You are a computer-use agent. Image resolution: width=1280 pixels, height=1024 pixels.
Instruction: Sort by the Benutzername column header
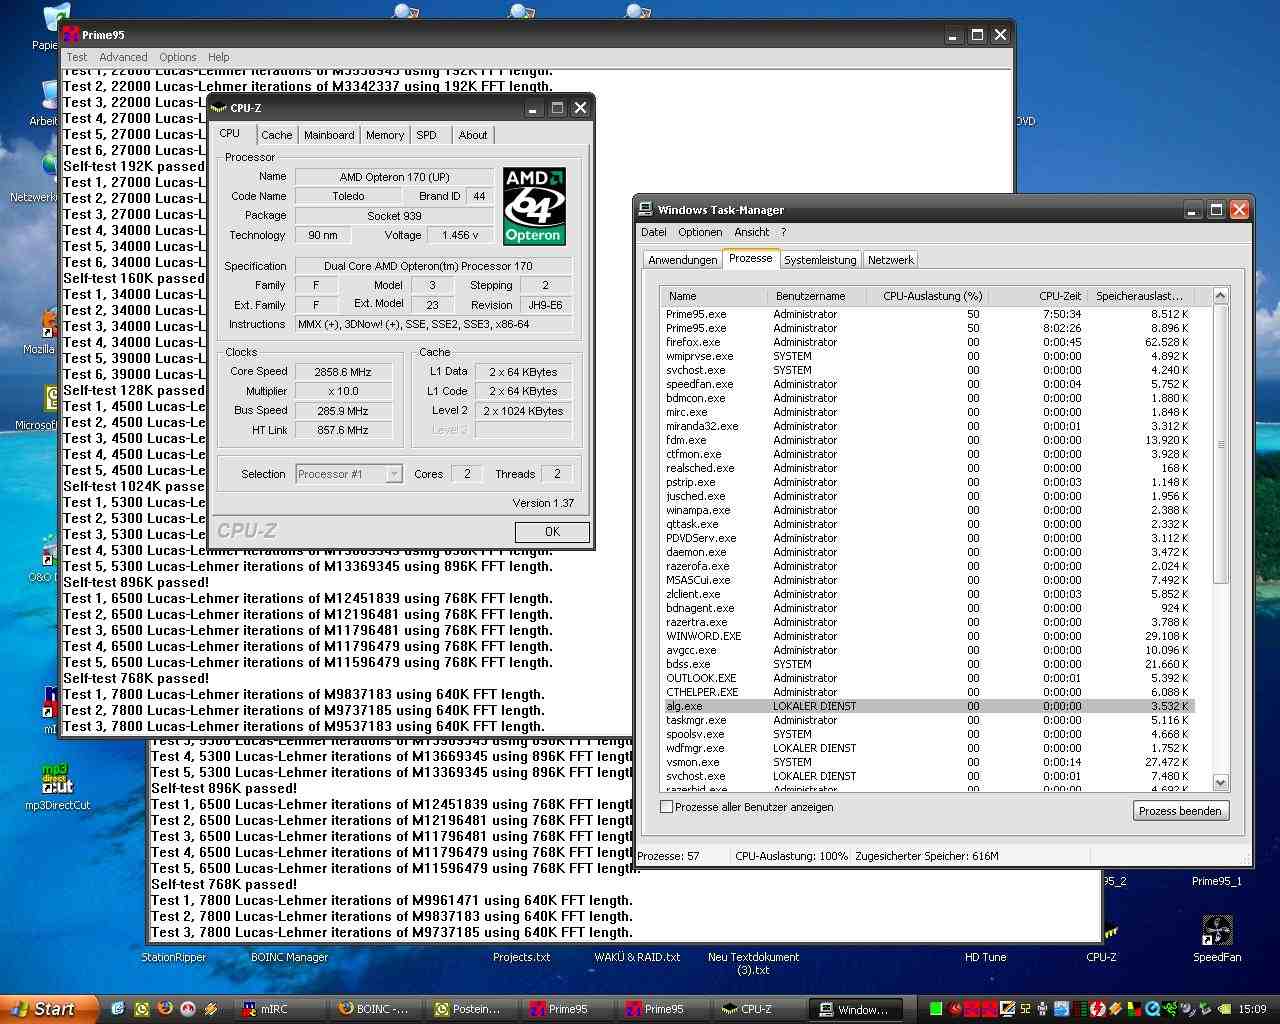click(820, 296)
